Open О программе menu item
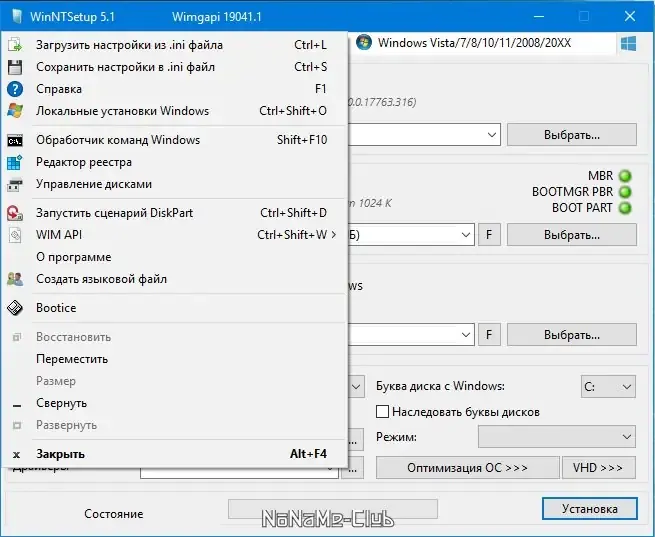 [175, 257]
